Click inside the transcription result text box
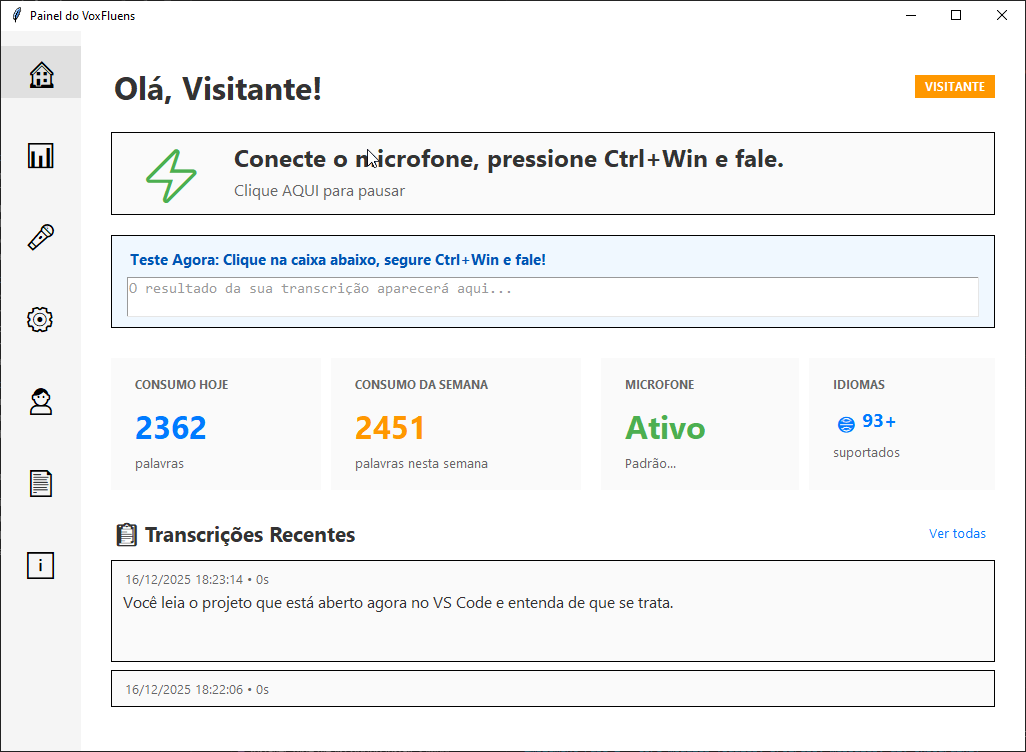Viewport: 1026px width, 752px height. [x=552, y=297]
